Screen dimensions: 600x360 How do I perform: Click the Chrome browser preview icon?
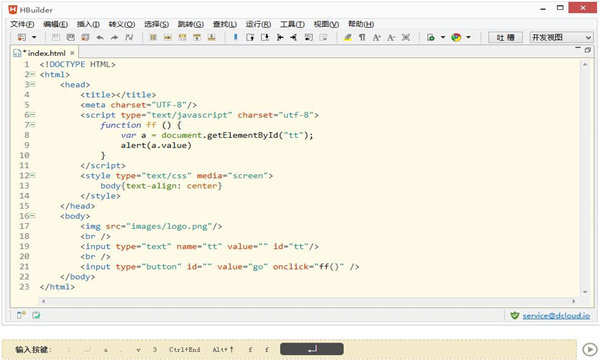(x=456, y=37)
